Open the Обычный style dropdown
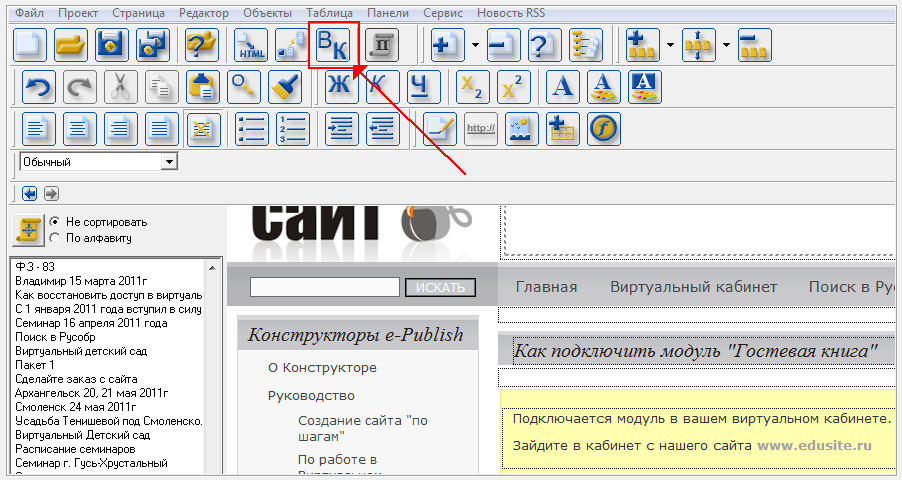Viewport: 902px width, 480px height. [169, 162]
